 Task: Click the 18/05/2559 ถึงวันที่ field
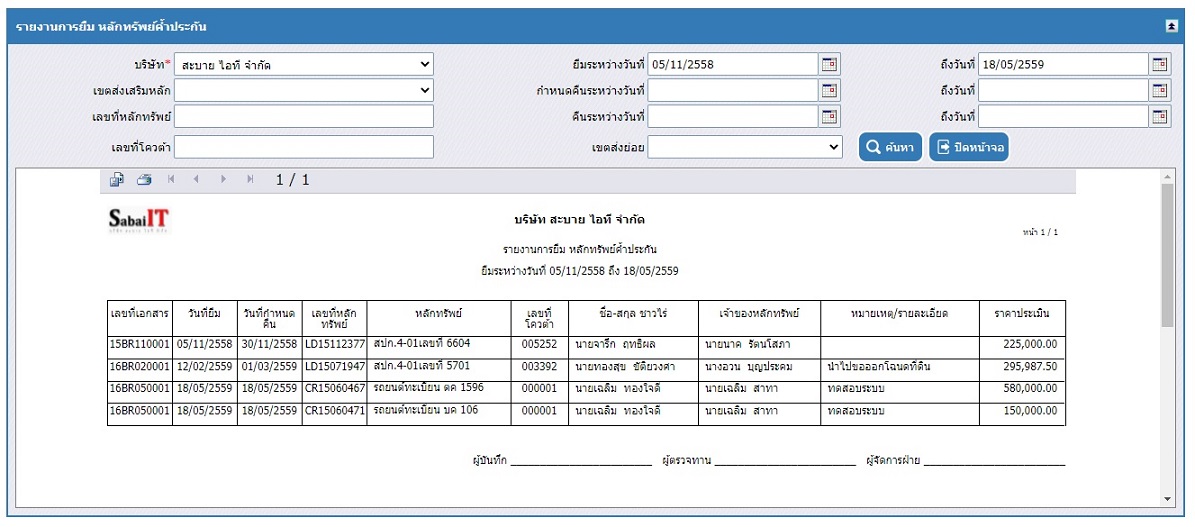pyautogui.click(x=1063, y=65)
